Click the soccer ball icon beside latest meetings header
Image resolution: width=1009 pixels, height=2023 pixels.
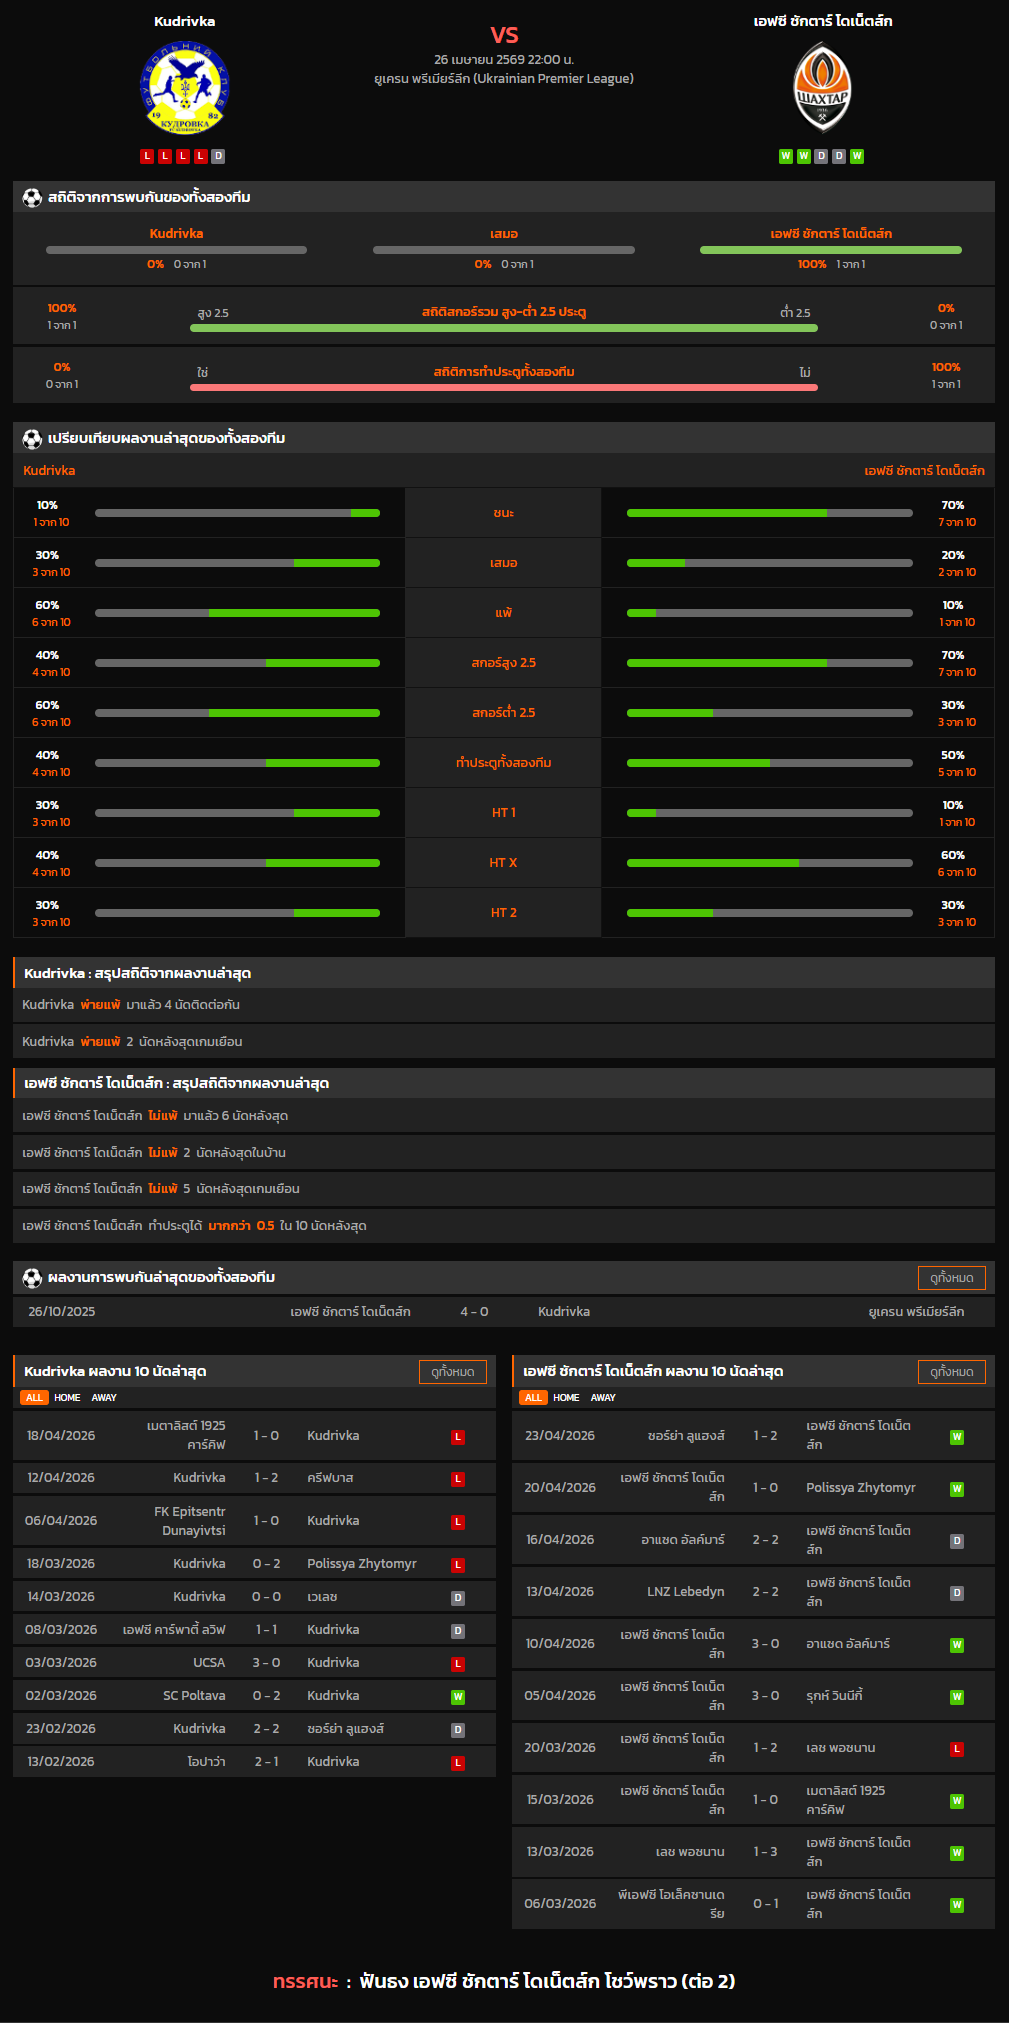(32, 1277)
